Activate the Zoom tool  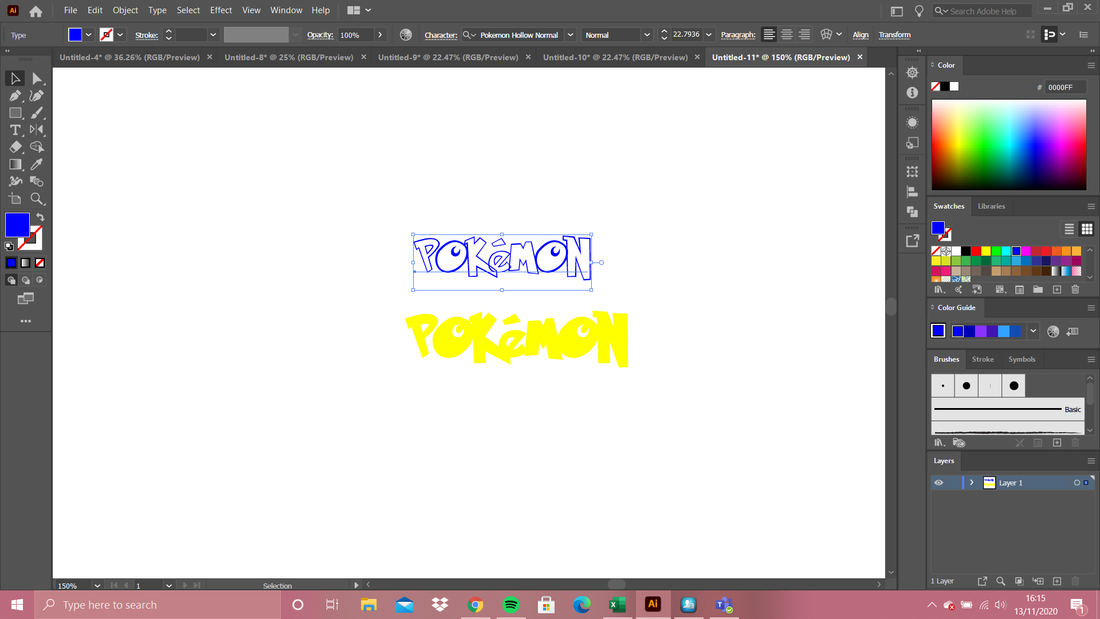pos(37,199)
